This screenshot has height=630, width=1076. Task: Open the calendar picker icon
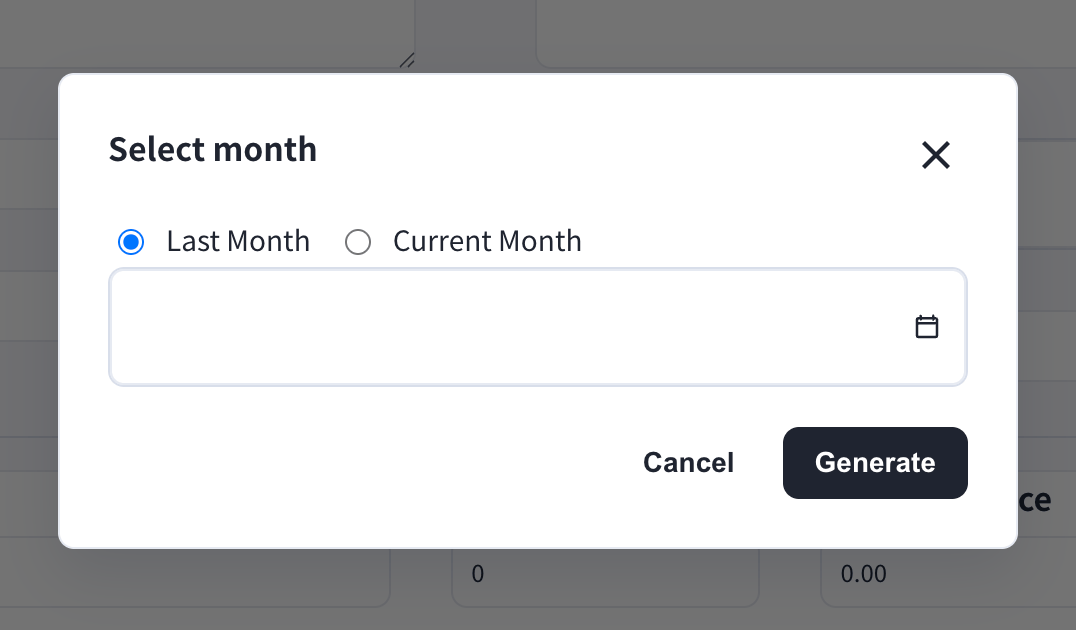tap(926, 327)
